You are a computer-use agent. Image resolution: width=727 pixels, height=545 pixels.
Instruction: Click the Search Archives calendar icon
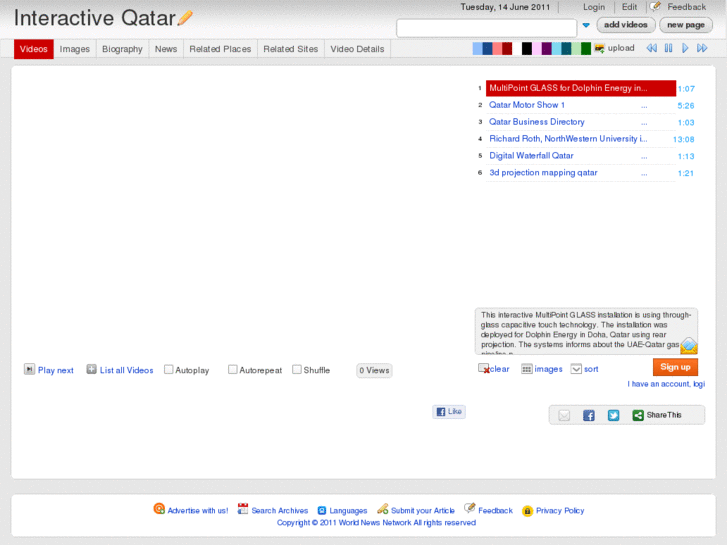(242, 509)
